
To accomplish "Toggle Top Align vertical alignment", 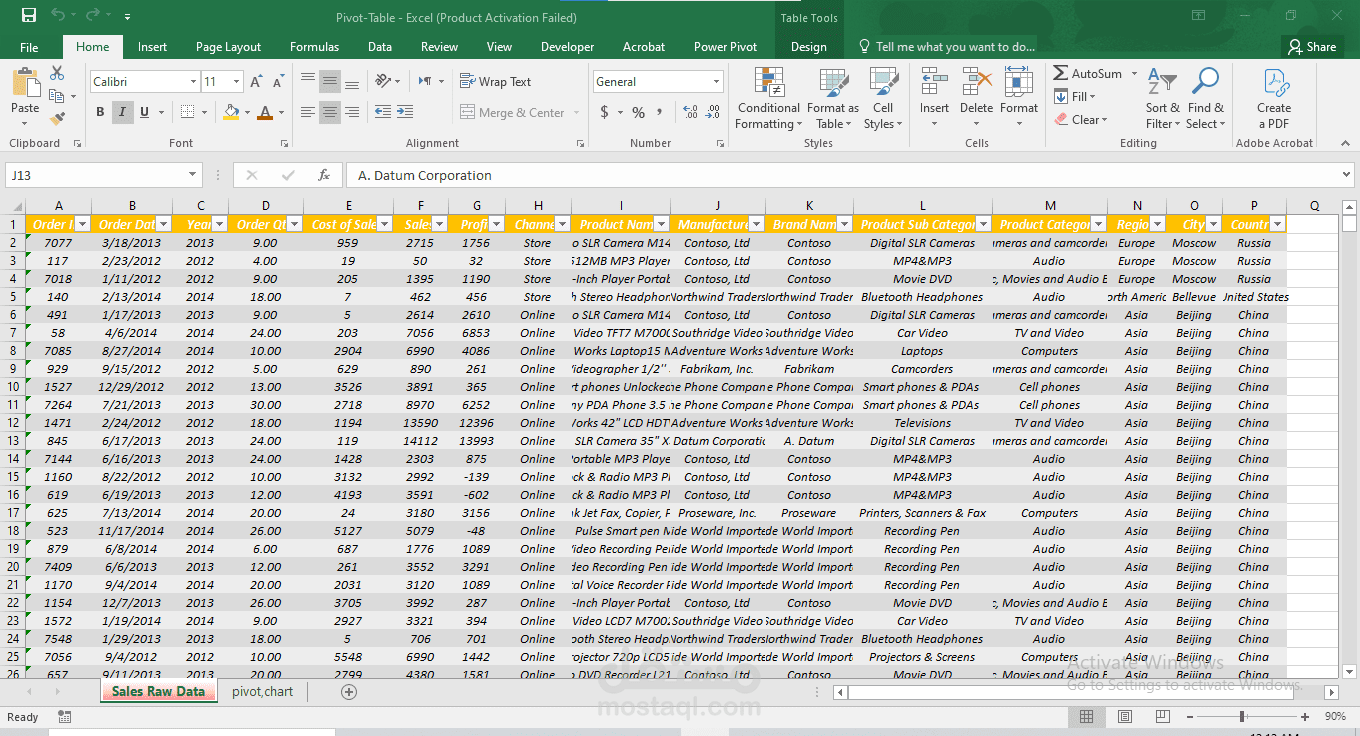I will (x=308, y=81).
